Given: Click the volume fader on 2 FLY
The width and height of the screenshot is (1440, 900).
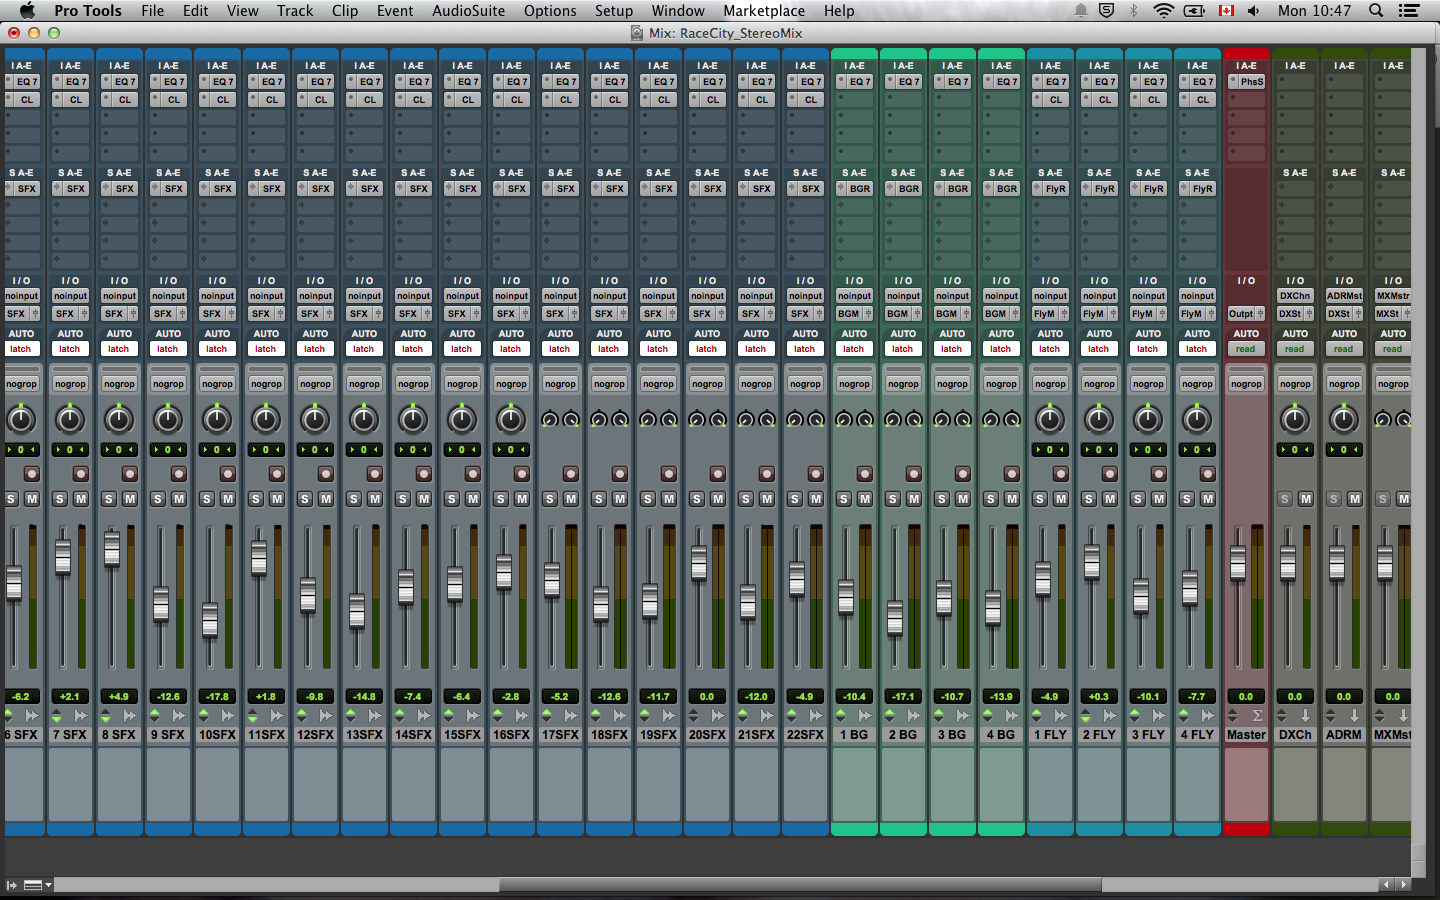Looking at the screenshot, I should tap(1092, 562).
